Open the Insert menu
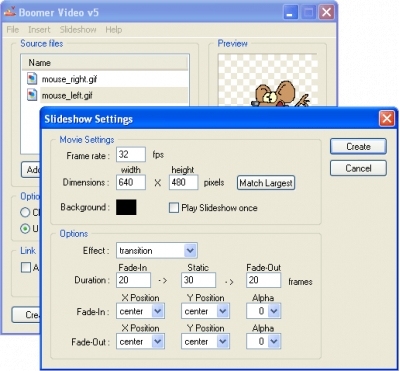Viewport: 400px width, 371px height. tap(39, 30)
